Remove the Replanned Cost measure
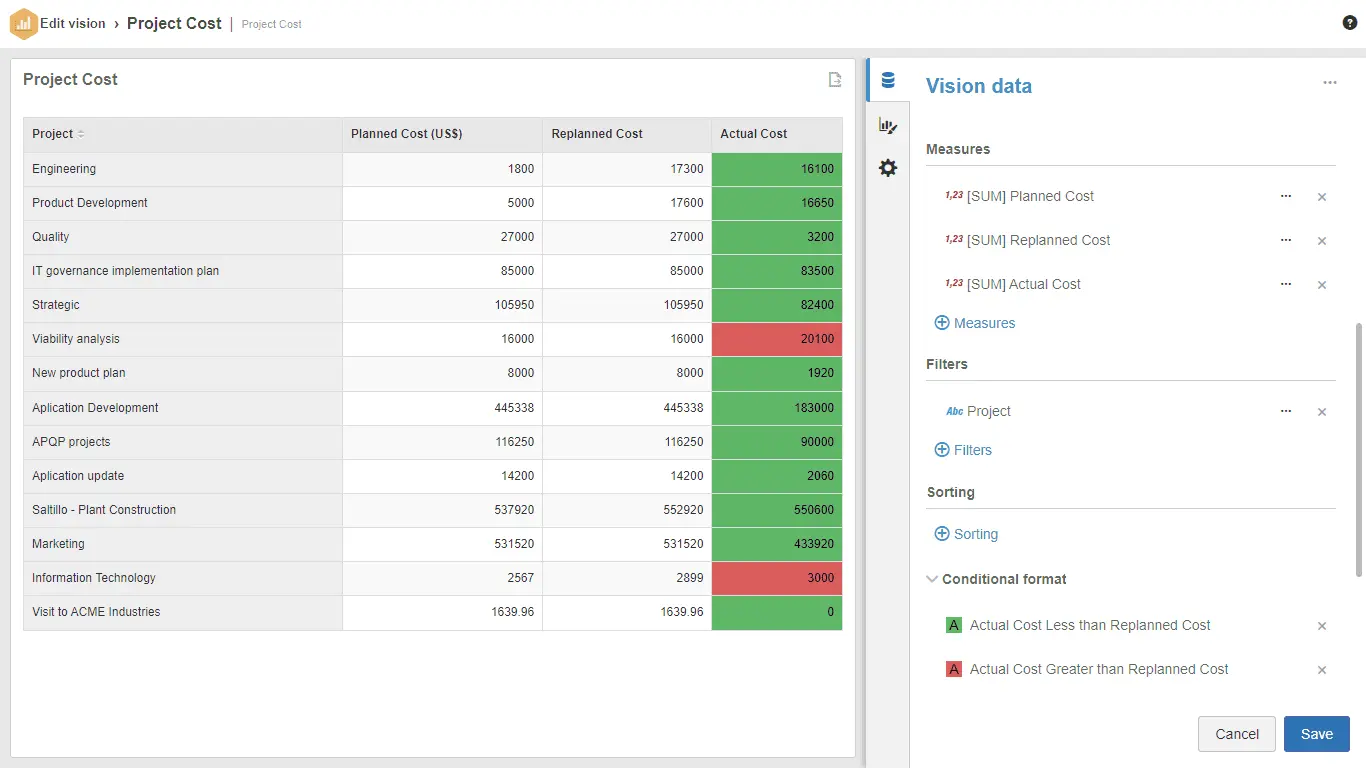1366x768 pixels. pos(1322,240)
